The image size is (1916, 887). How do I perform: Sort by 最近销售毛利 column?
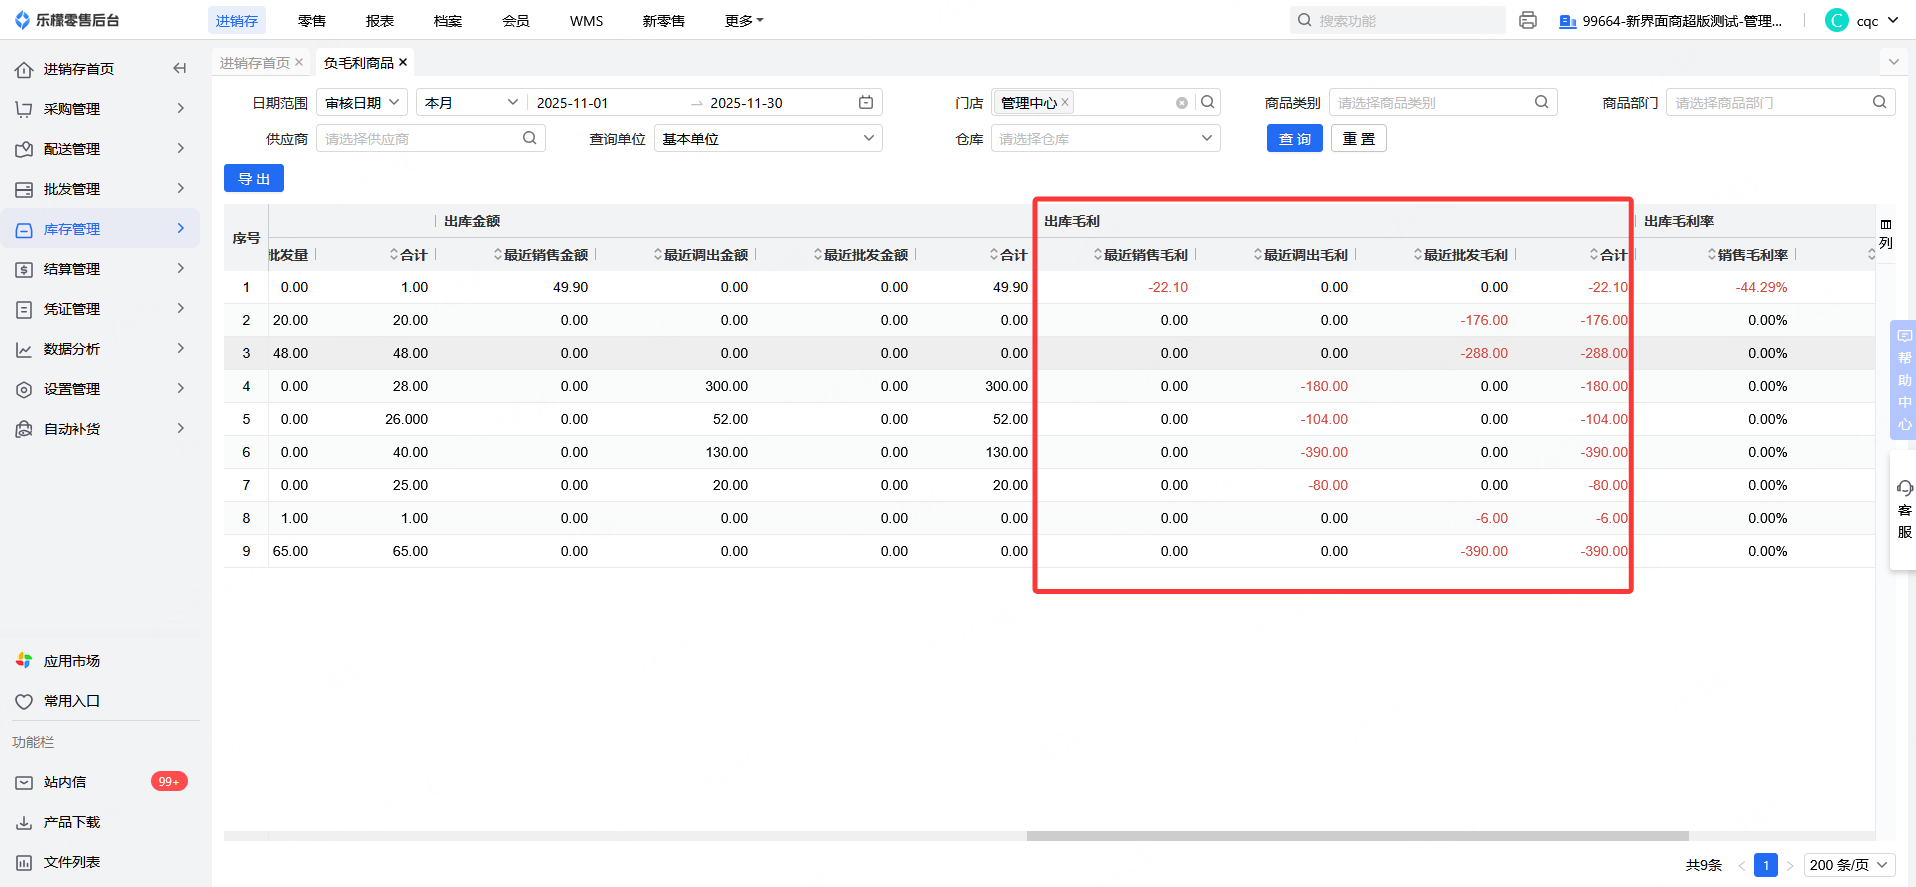[x=1144, y=255]
